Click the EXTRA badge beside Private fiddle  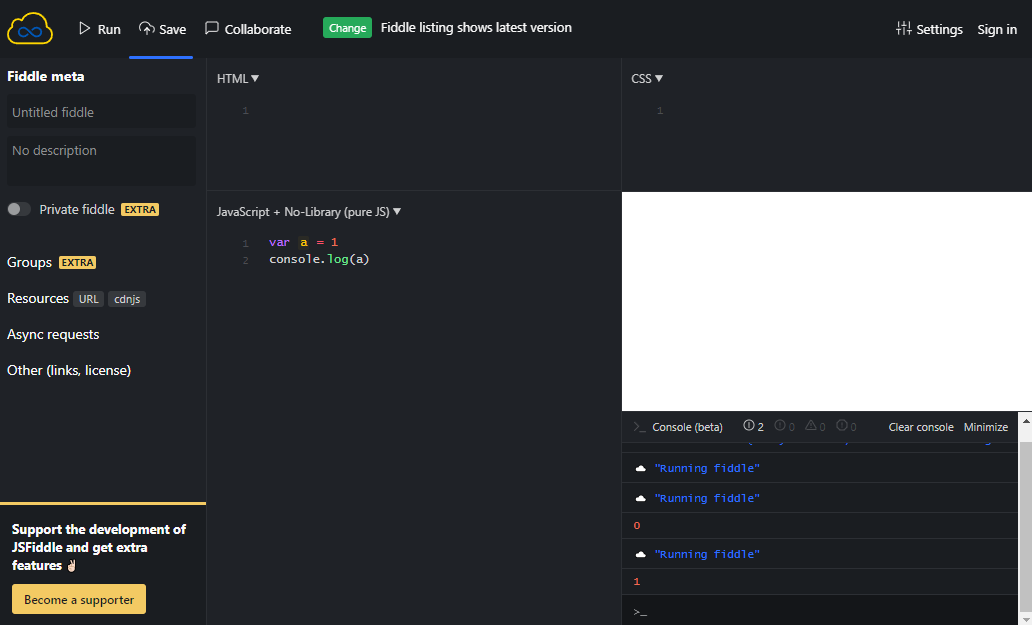pos(140,209)
